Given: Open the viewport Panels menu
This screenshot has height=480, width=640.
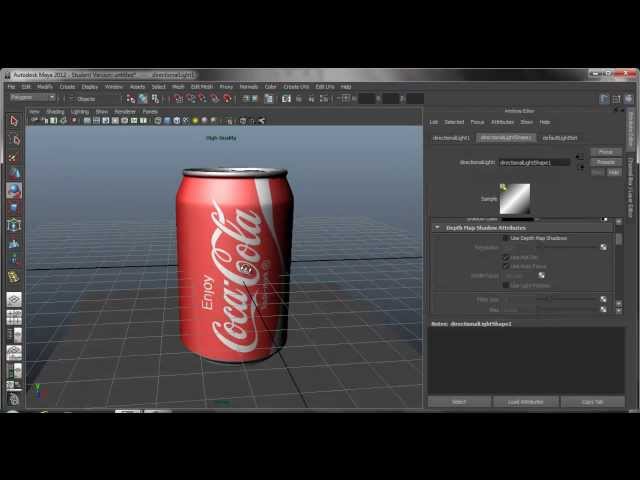Looking at the screenshot, I should click(x=150, y=111).
